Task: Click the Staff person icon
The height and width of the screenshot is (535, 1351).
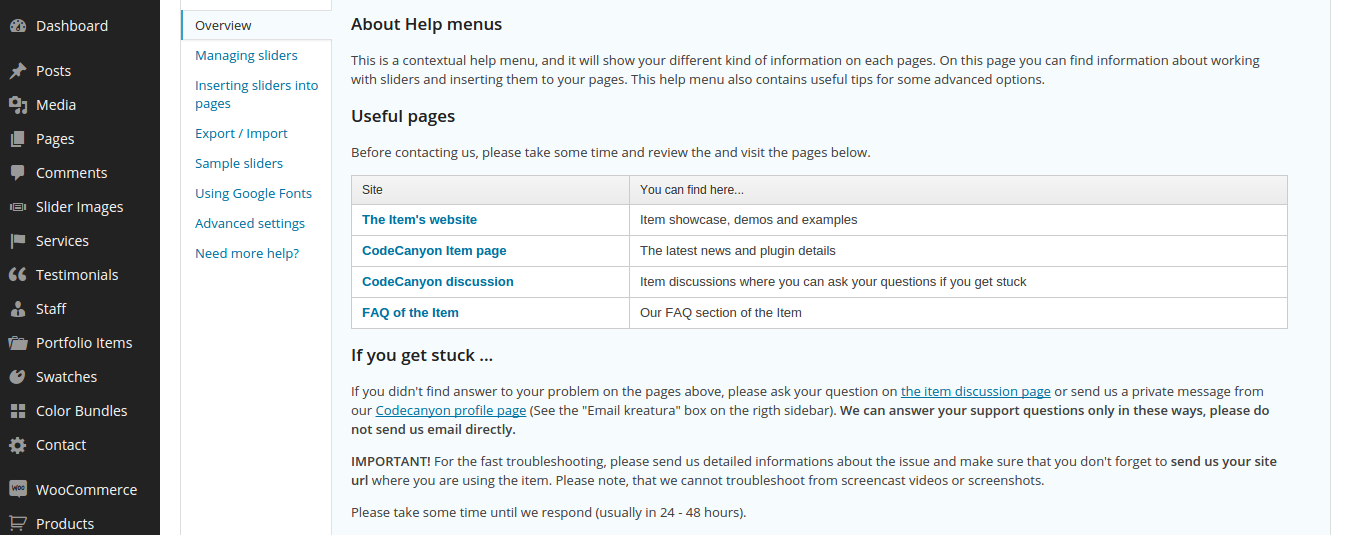Action: 18,309
